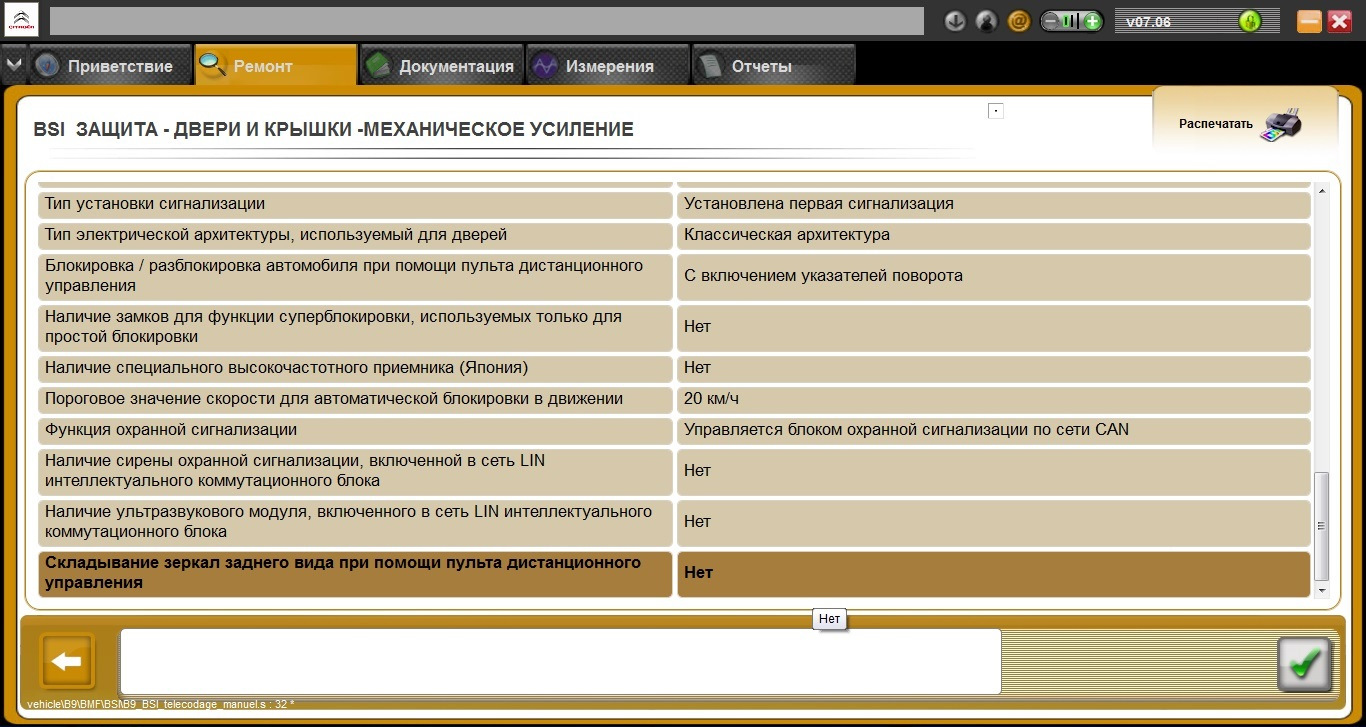
Task: Click the Распечатать print button
Action: tap(1245, 120)
